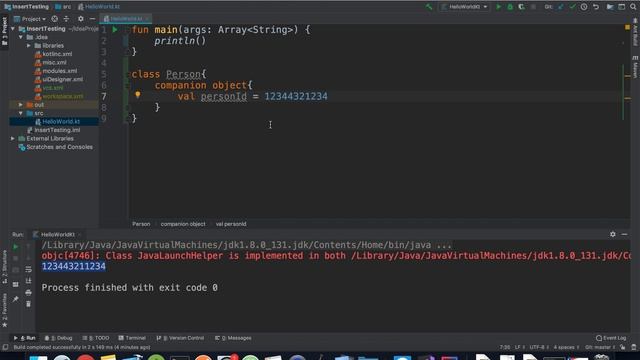The image size is (640, 360).
Task: Open the Debug tool window tab
Action: [58, 338]
